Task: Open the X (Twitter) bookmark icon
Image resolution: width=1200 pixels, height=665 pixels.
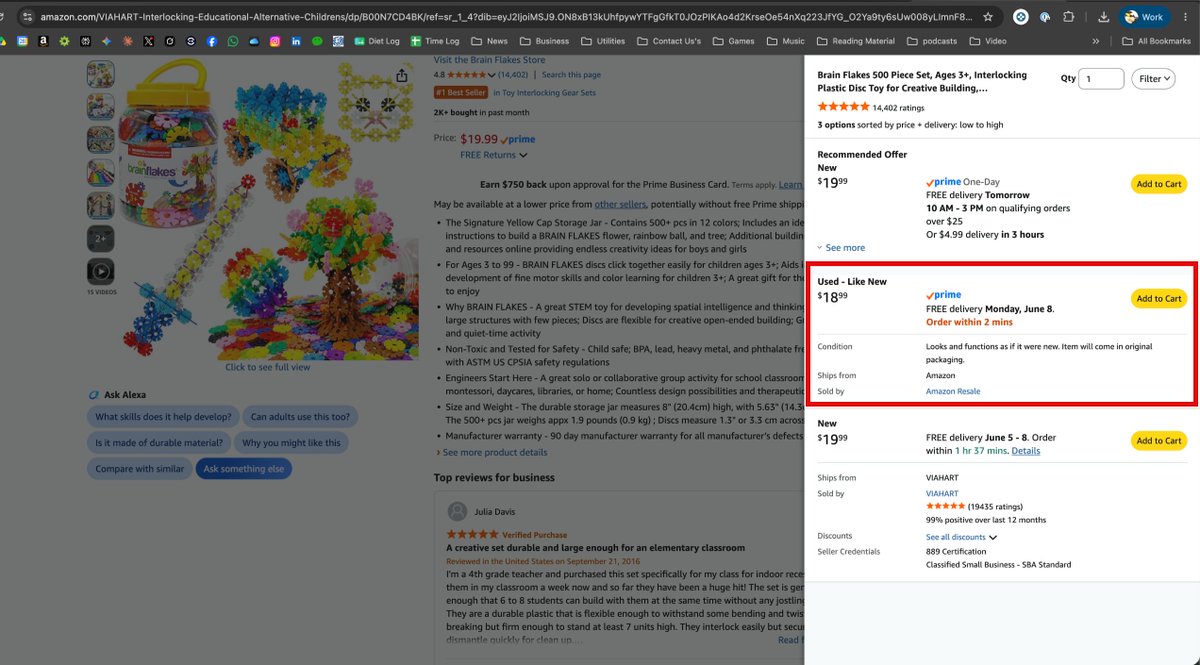Action: coord(148,41)
